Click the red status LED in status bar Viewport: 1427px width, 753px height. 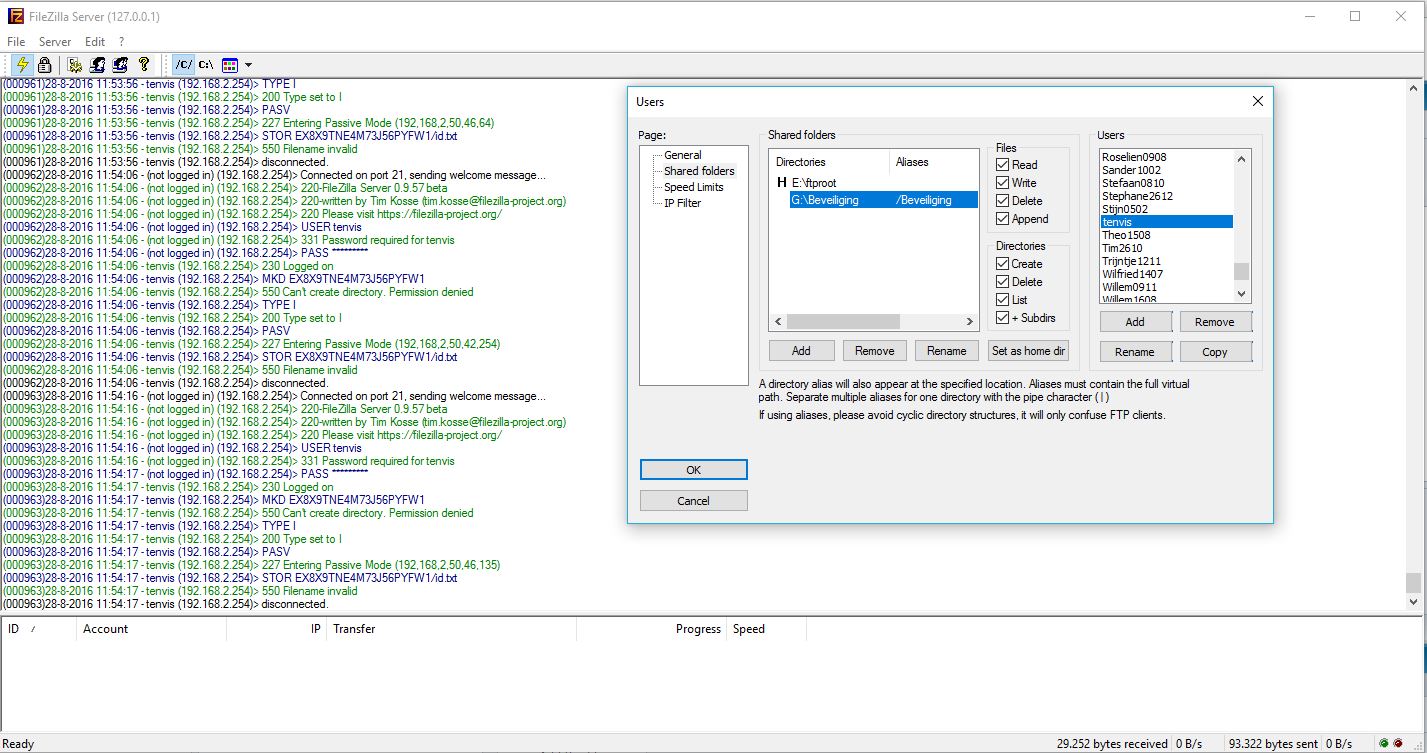pos(1396,744)
